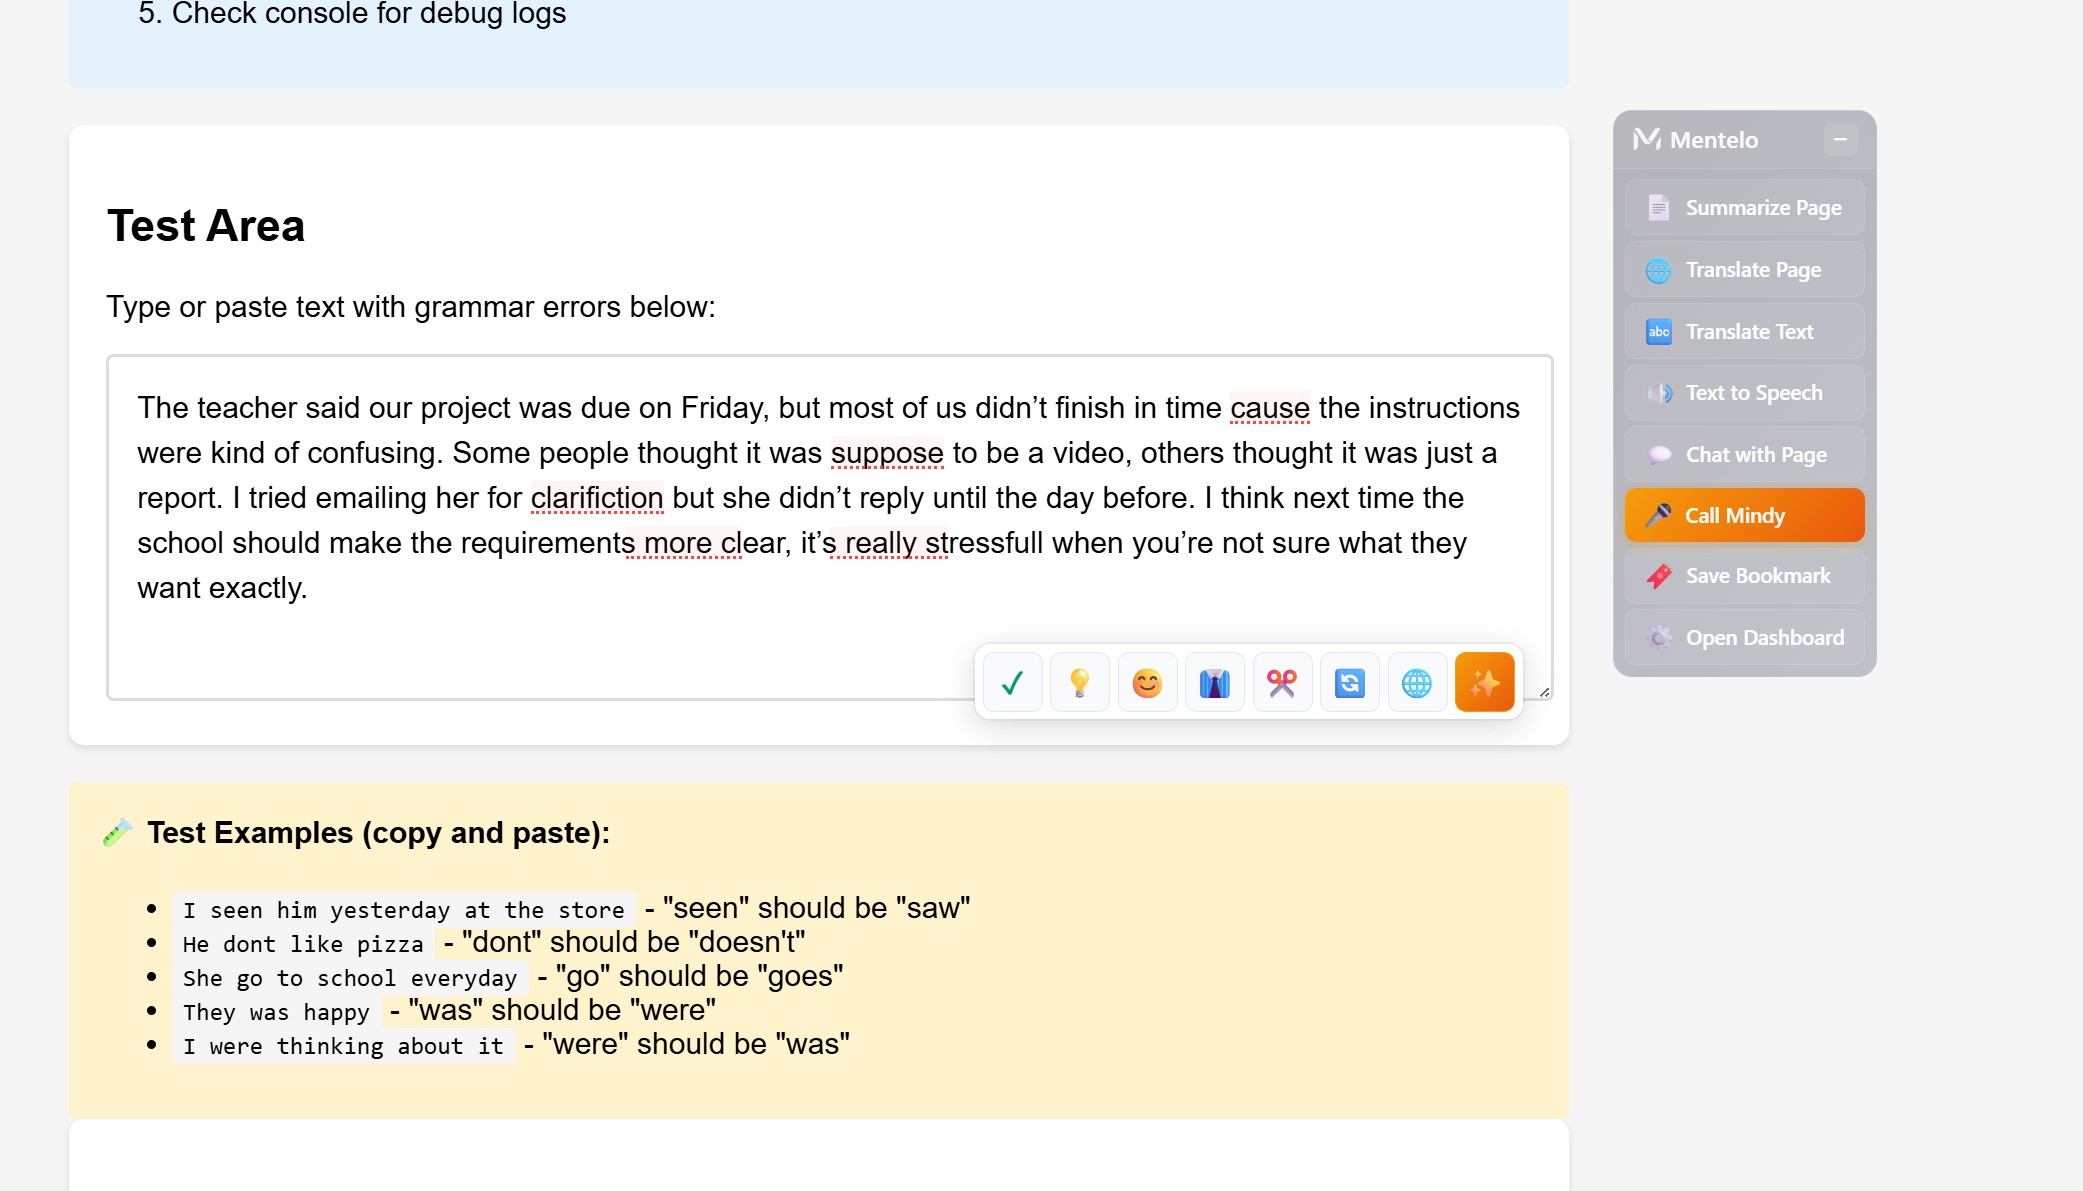The width and height of the screenshot is (2083, 1191).
Task: Open Chat with Page
Action: (1744, 455)
